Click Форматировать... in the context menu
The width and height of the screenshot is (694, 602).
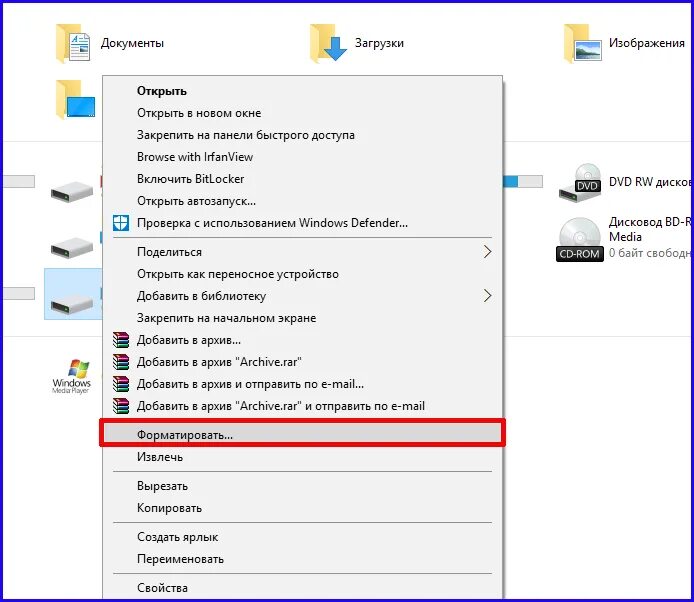(x=303, y=435)
